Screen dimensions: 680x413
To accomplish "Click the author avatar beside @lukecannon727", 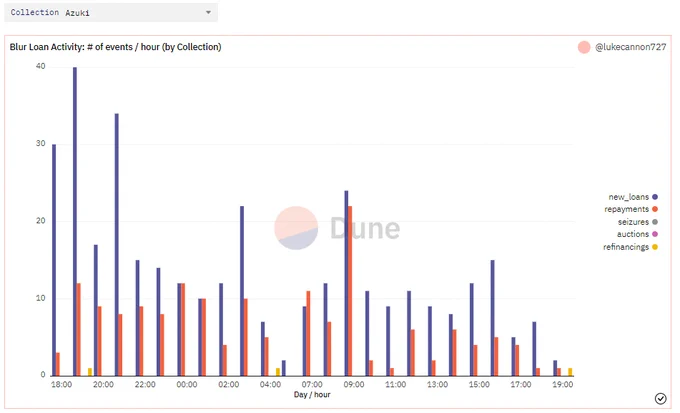I will pyautogui.click(x=584, y=47).
